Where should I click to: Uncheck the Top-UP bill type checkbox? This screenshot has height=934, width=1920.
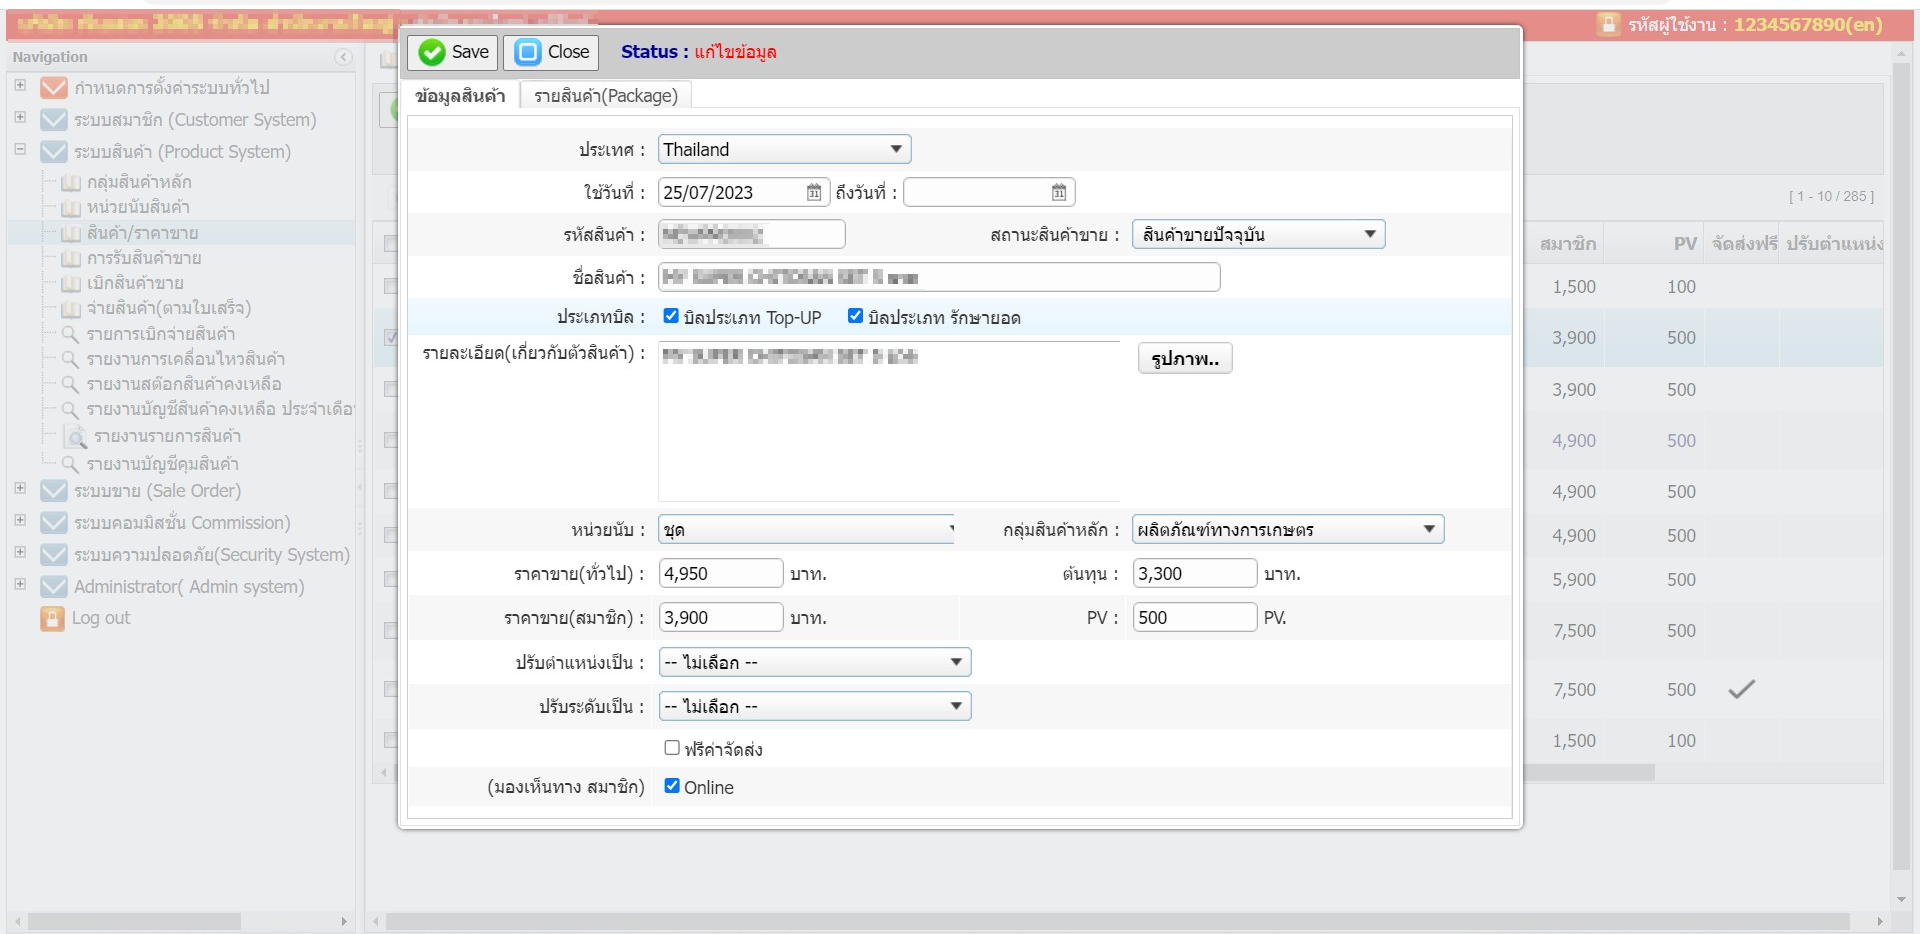[x=671, y=316]
